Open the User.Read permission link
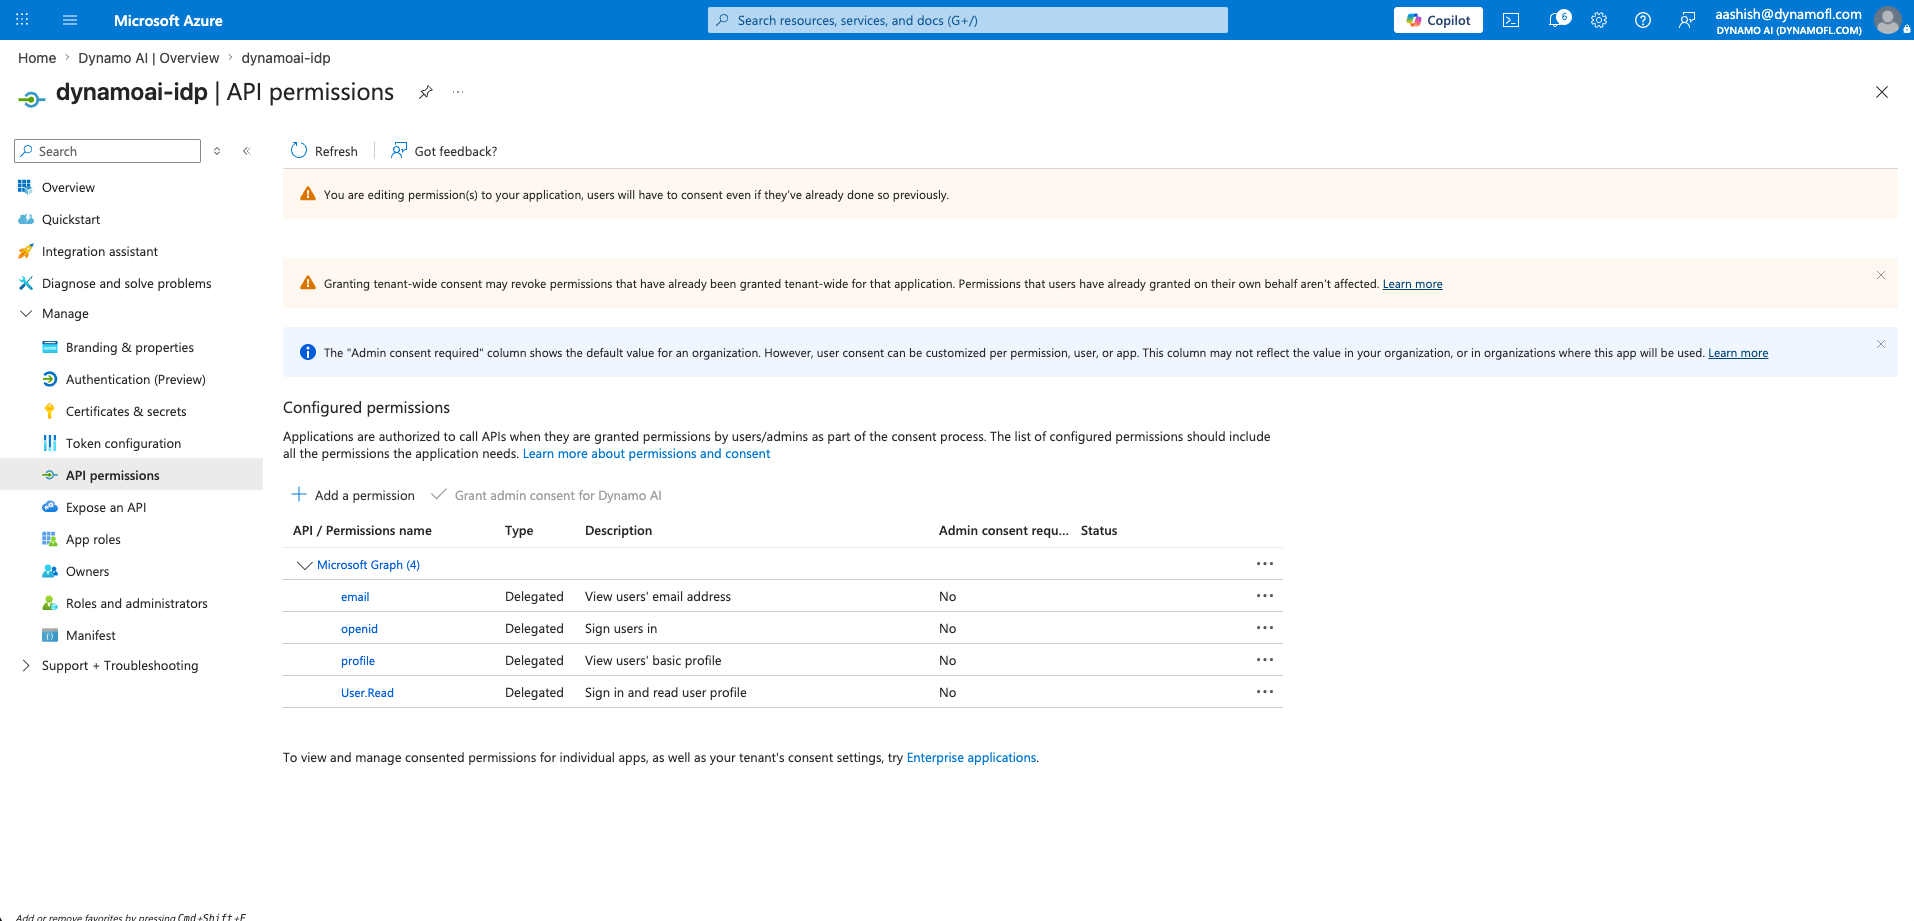The image size is (1914, 921). tap(367, 693)
